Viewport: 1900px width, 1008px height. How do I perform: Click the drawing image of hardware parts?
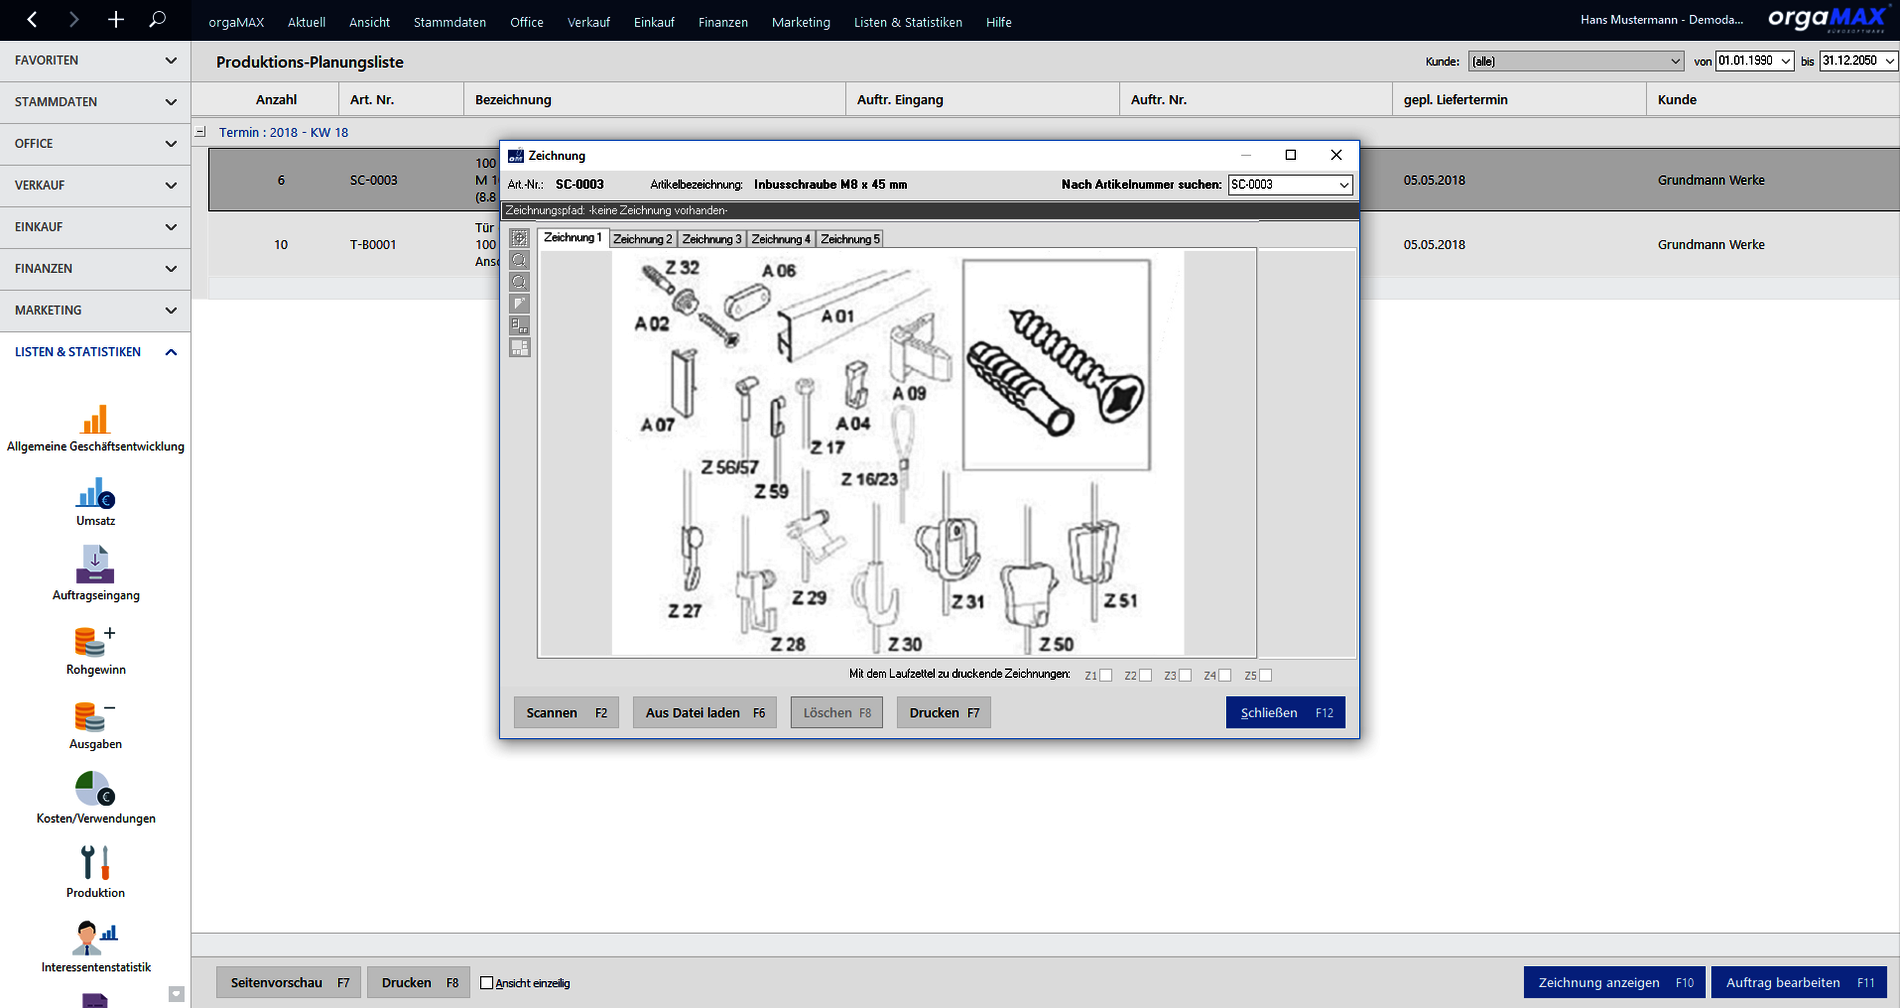pyautogui.click(x=897, y=453)
